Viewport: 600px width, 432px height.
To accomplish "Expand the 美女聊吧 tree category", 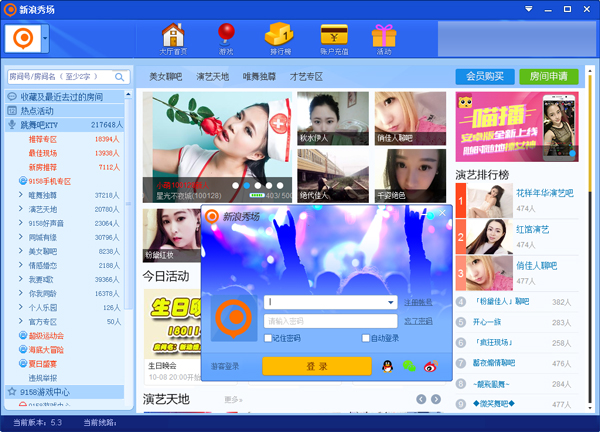I will (21, 251).
